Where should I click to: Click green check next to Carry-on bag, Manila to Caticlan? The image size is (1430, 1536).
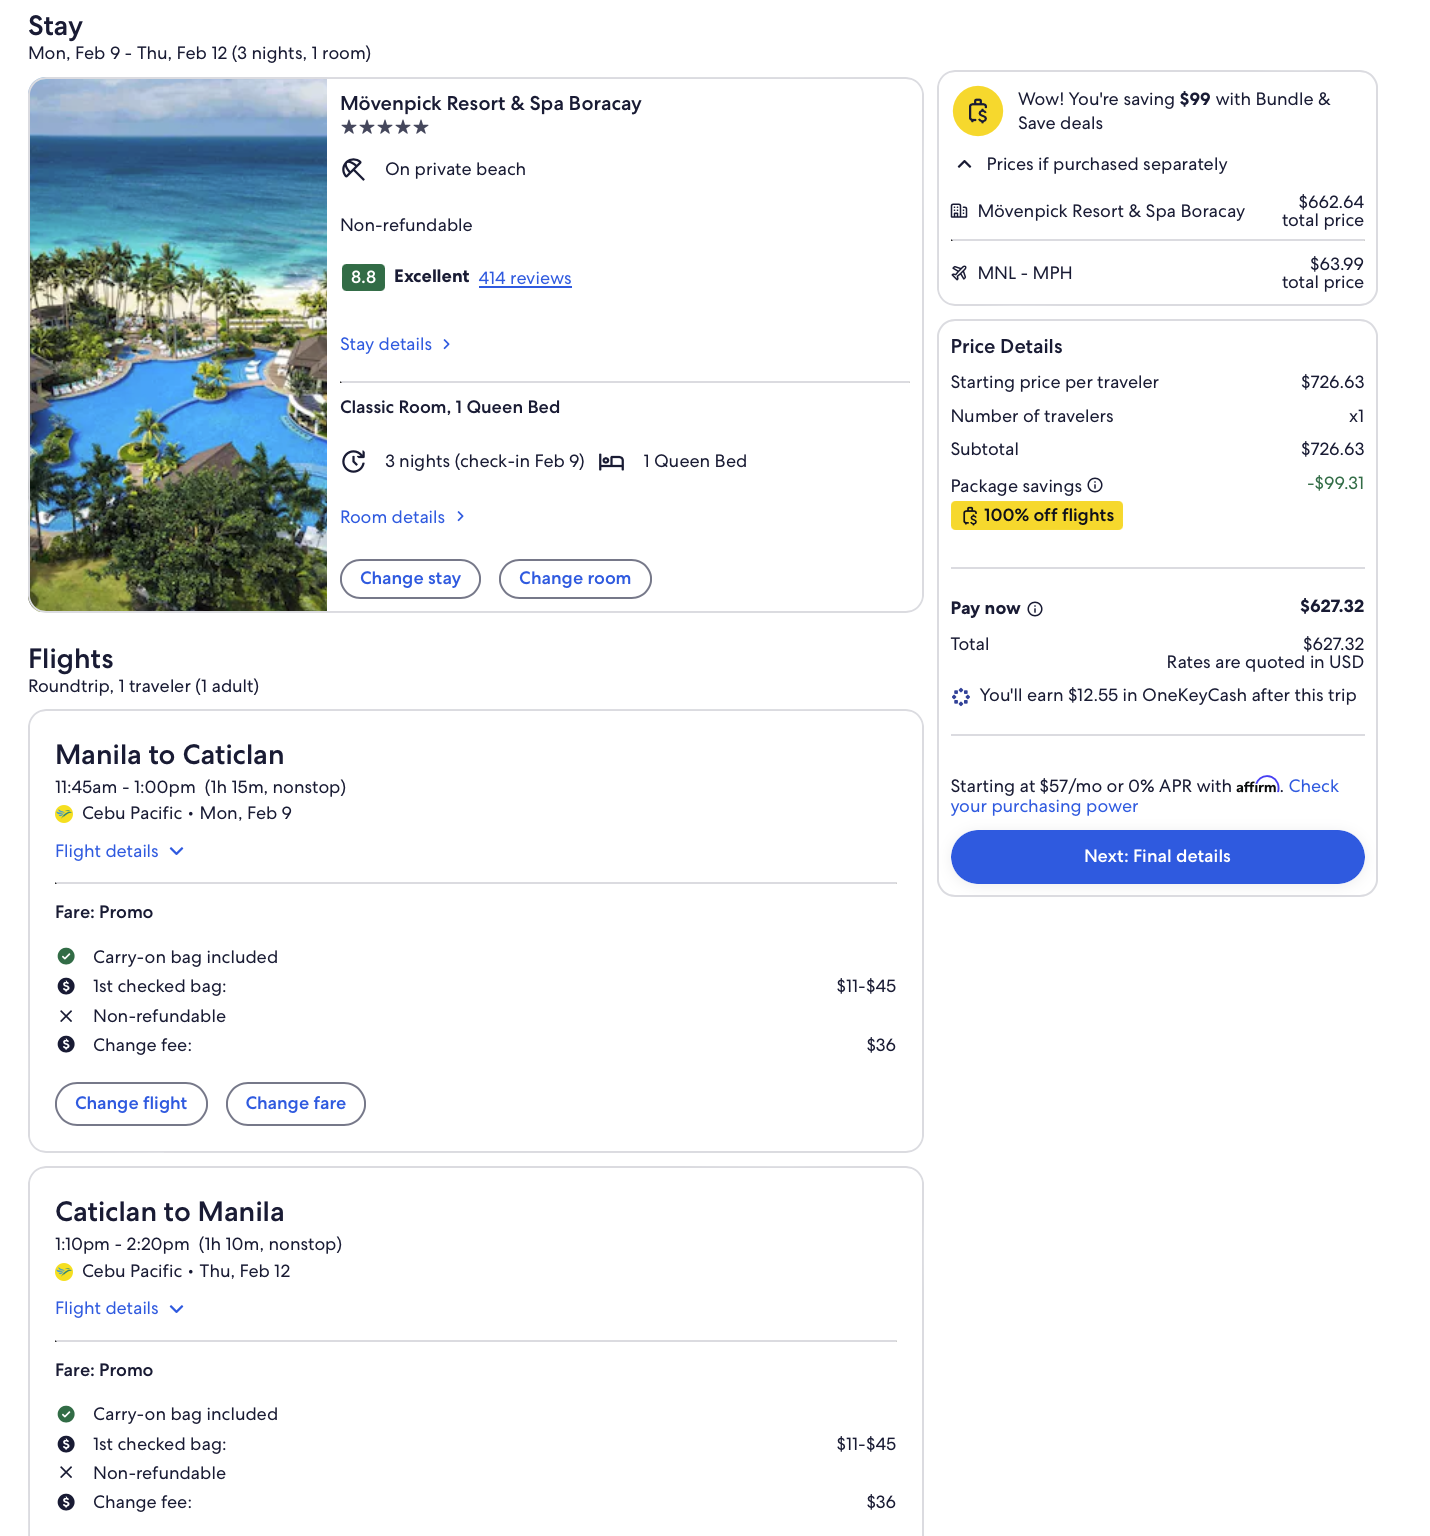[66, 956]
